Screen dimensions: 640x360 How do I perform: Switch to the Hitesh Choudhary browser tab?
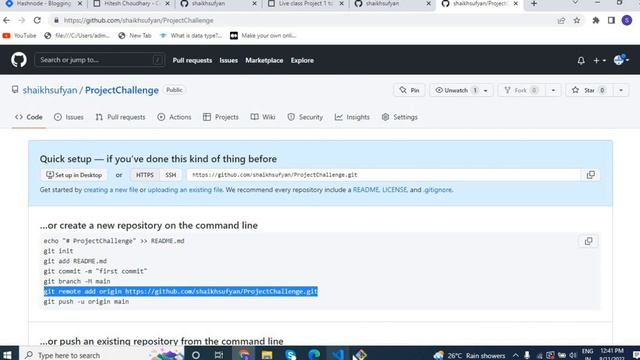pyautogui.click(x=131, y=4)
